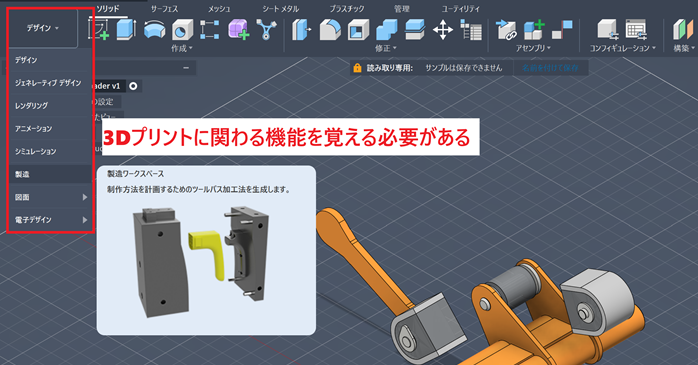Select the purple Create Form tool
698x365 pixels.
[x=238, y=29]
